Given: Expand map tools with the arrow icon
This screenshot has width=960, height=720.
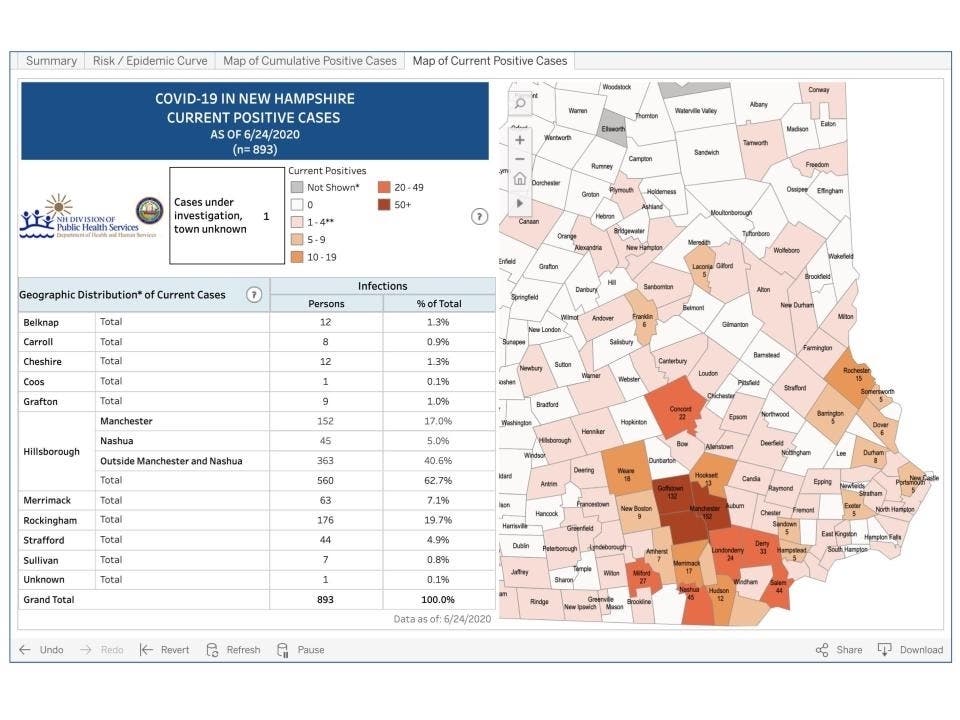Looking at the screenshot, I should (x=520, y=203).
